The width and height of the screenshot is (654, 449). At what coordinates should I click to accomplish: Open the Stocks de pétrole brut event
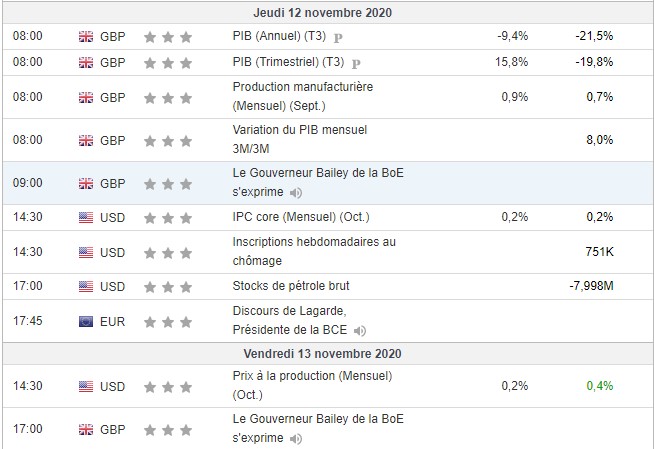[x=290, y=286]
